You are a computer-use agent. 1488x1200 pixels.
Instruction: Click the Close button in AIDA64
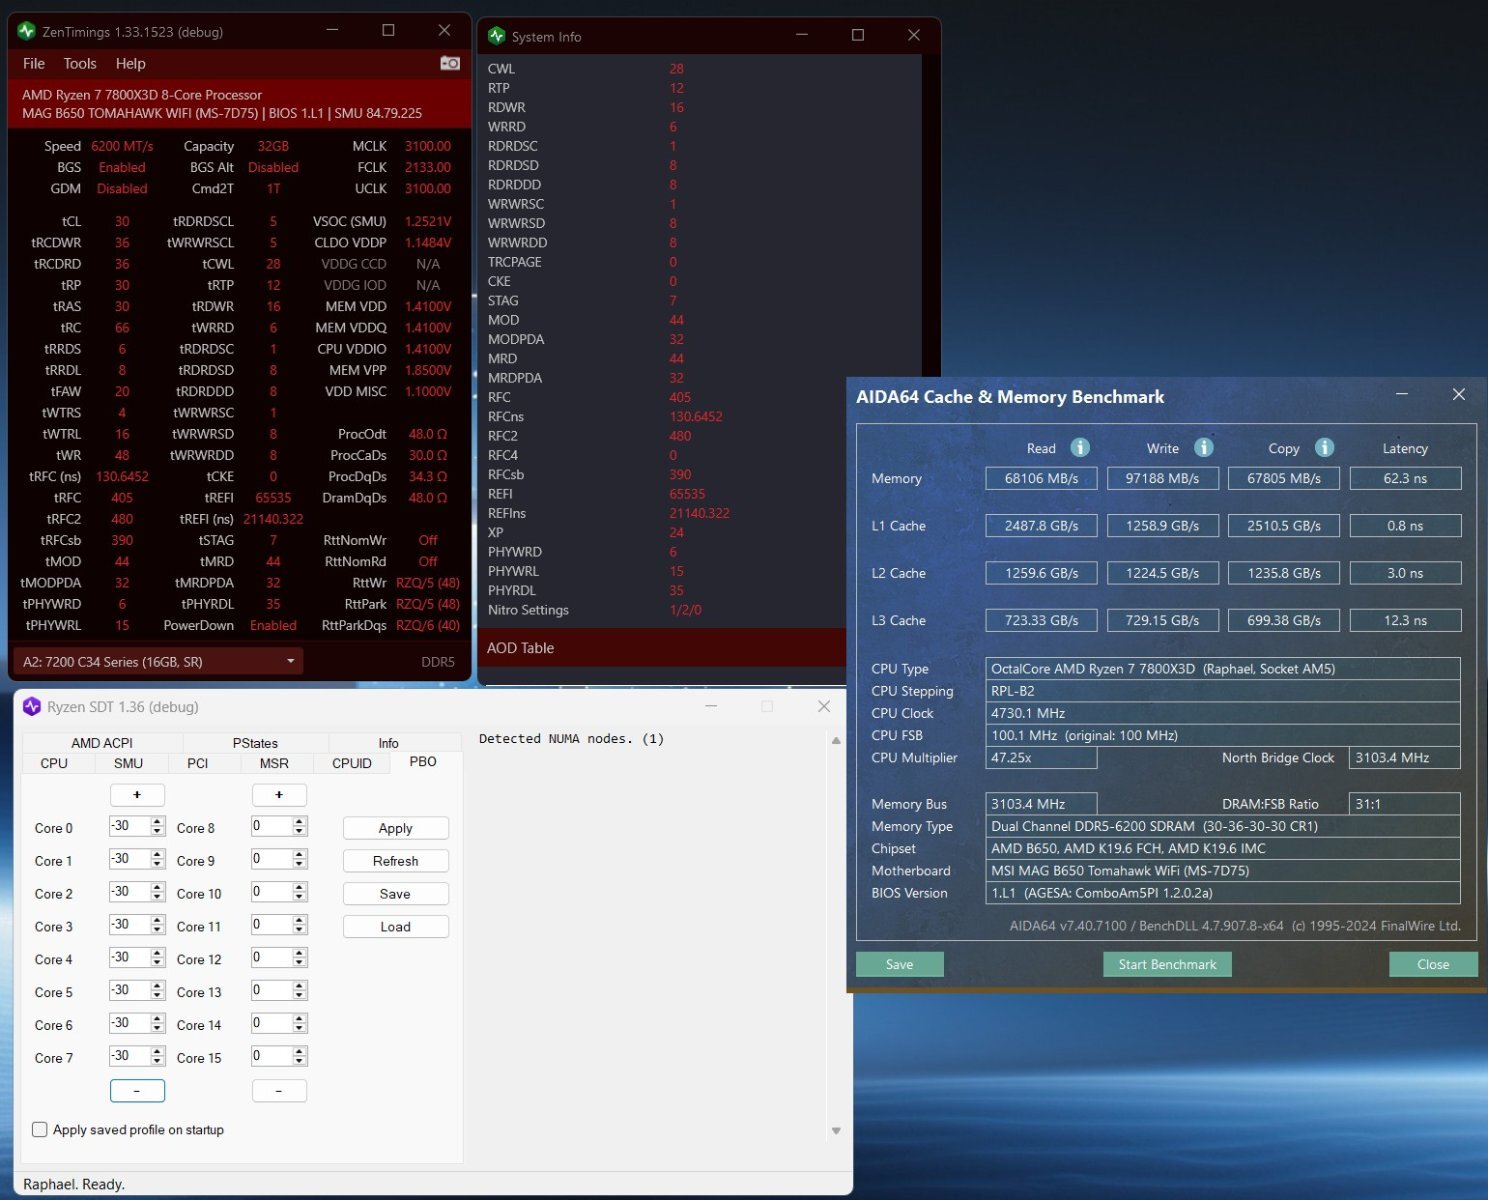click(1433, 964)
